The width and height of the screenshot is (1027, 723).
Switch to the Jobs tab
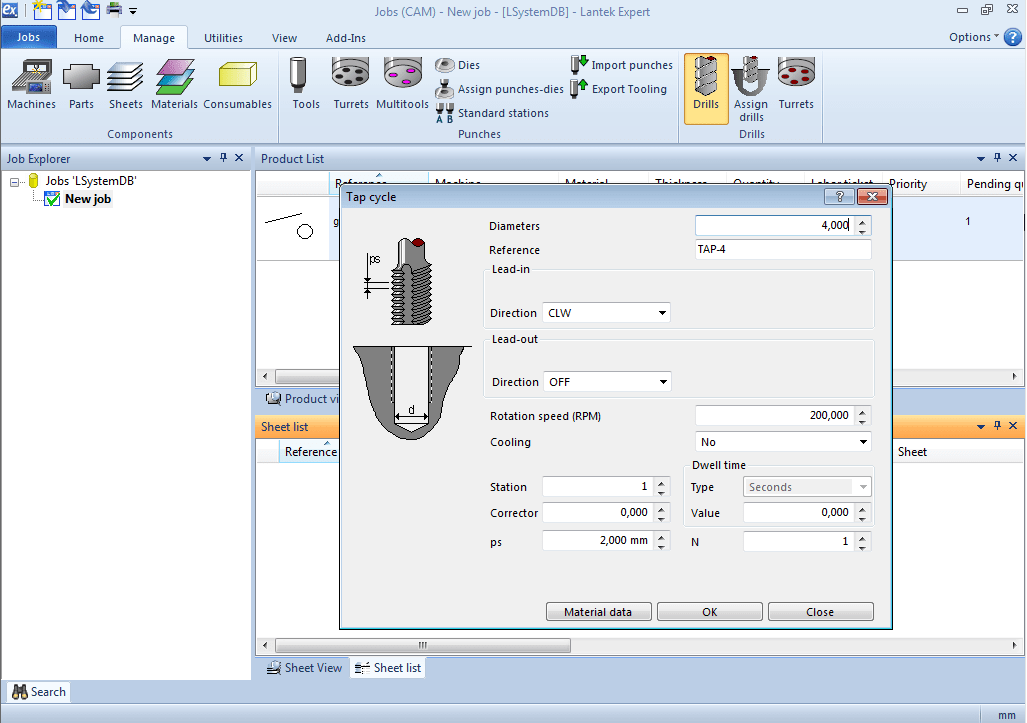(28, 37)
